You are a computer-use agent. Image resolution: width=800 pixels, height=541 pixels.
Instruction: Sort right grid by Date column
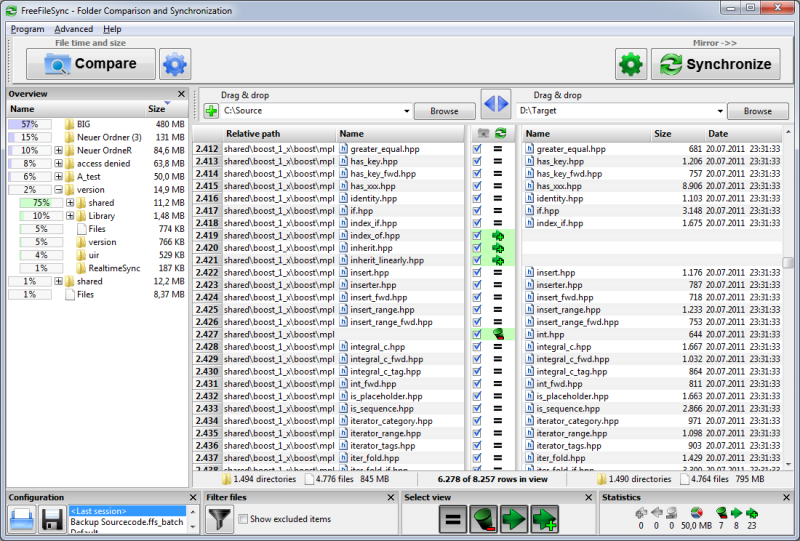(x=743, y=134)
